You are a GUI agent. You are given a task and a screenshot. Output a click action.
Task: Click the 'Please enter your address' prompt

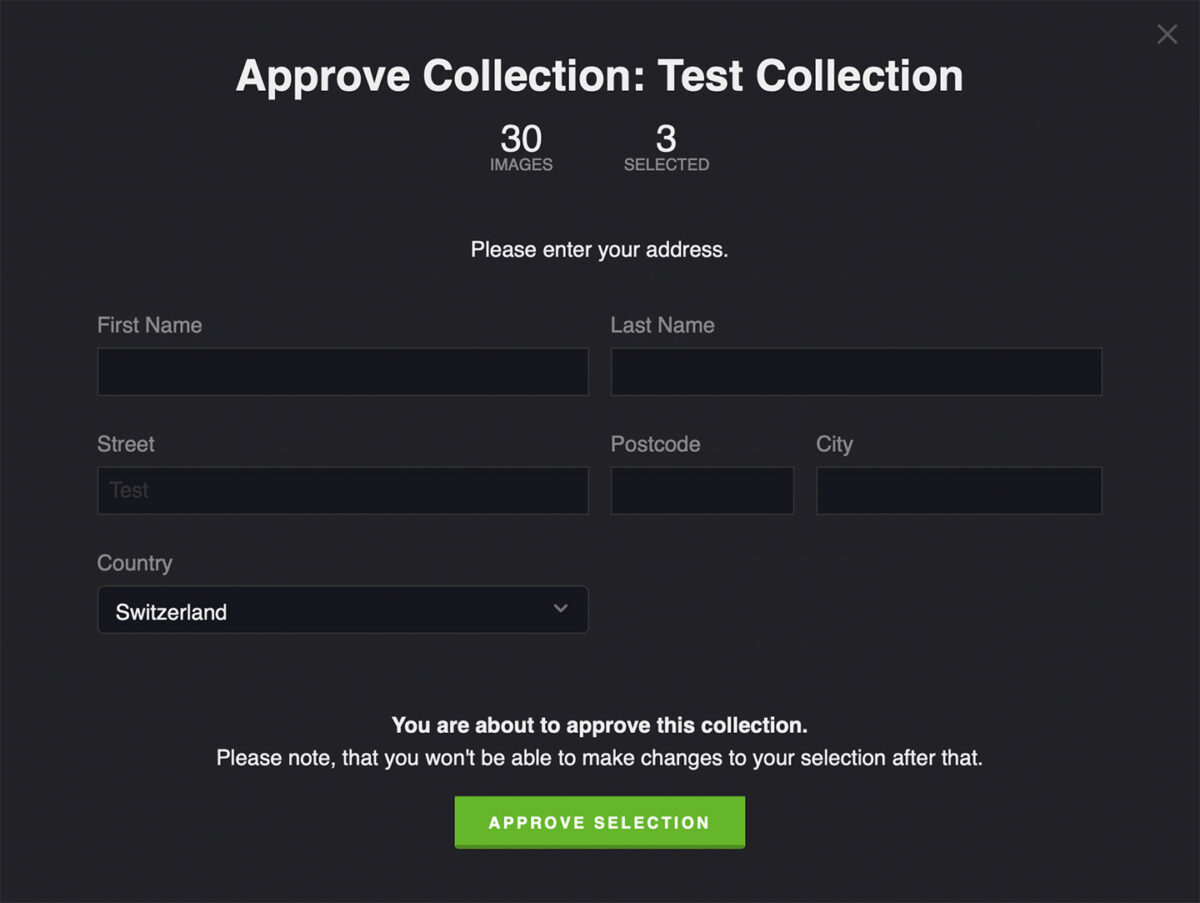tap(600, 249)
